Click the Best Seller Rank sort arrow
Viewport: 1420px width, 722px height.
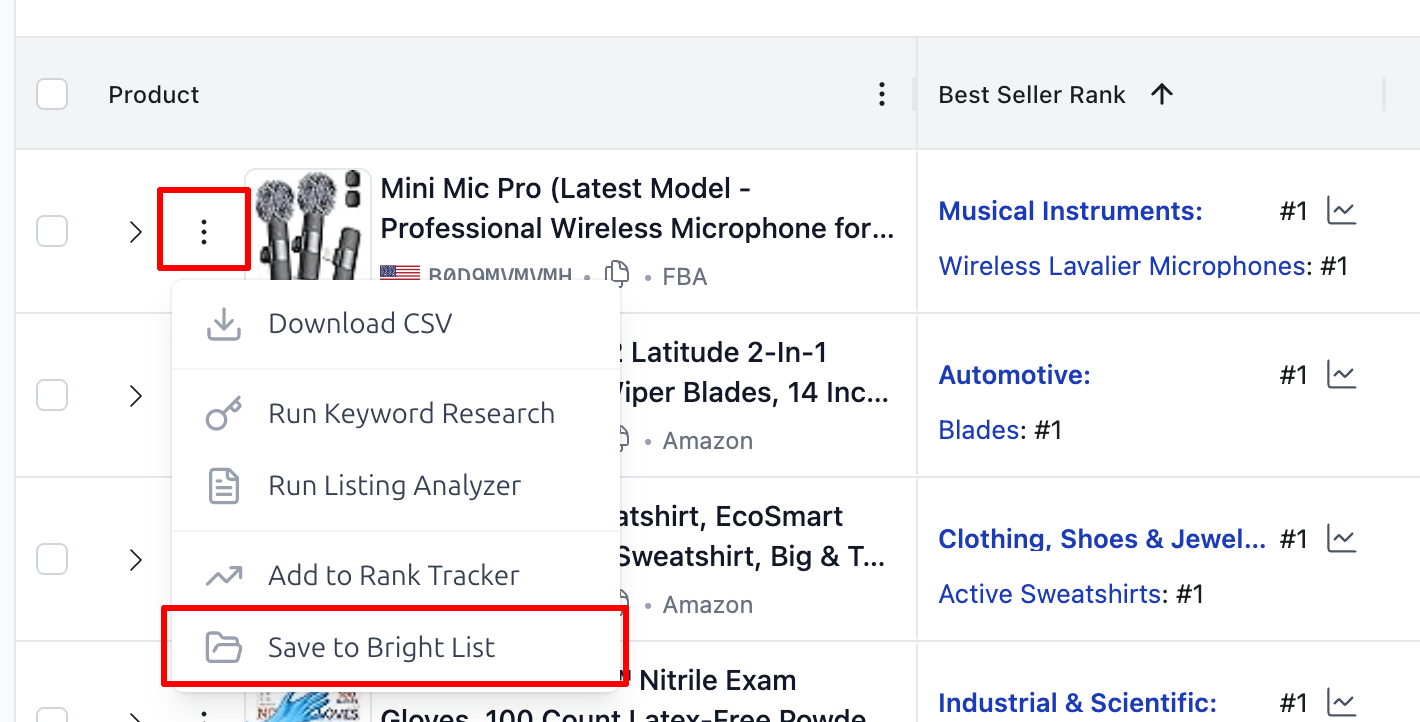click(1162, 93)
